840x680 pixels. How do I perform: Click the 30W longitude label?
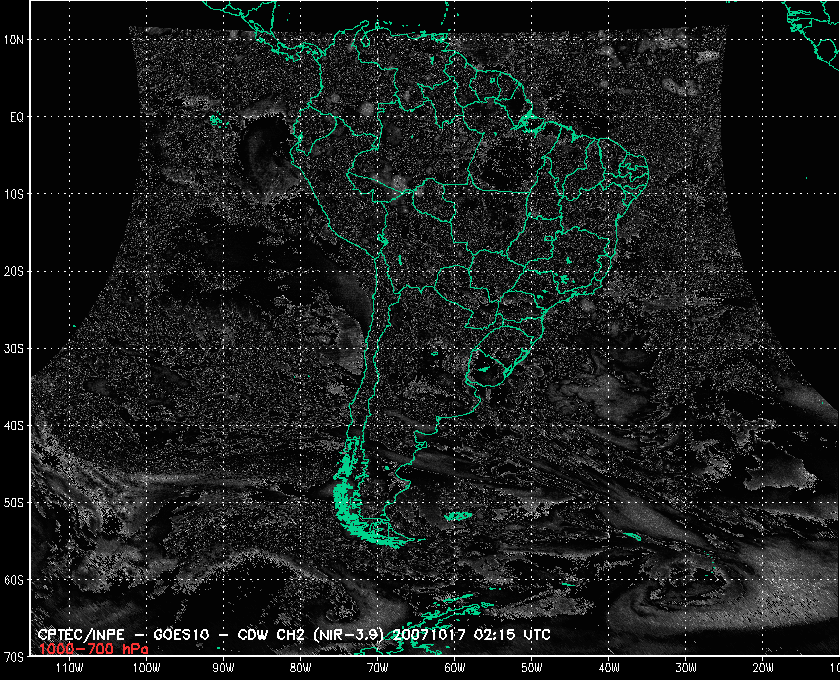[x=686, y=668]
